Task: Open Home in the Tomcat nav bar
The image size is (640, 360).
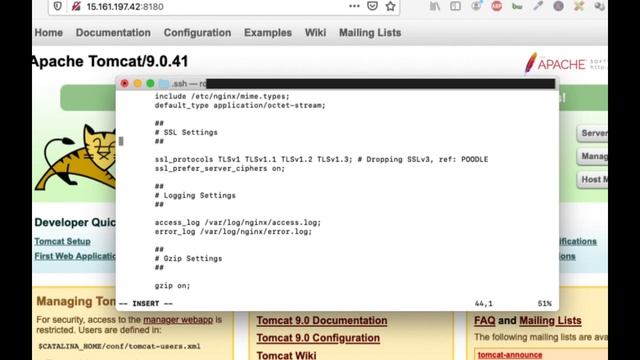Action: coord(49,33)
